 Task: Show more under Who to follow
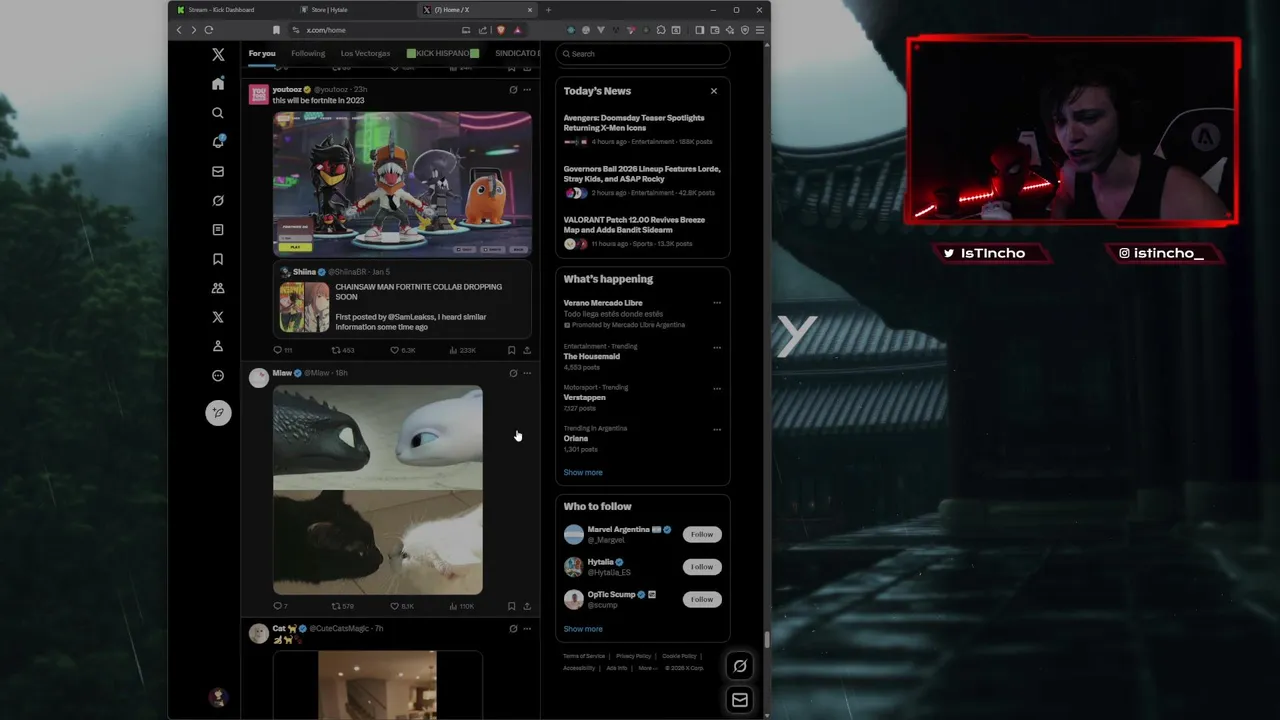583,629
